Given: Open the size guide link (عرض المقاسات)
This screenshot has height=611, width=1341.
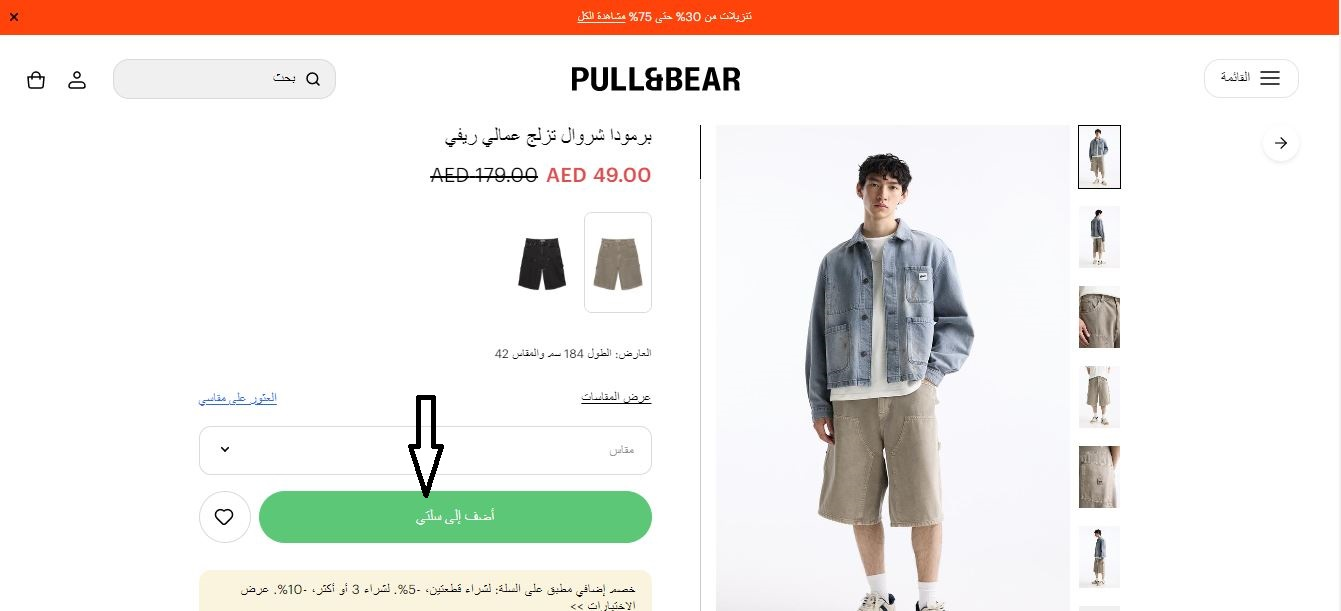Looking at the screenshot, I should click(x=616, y=398).
